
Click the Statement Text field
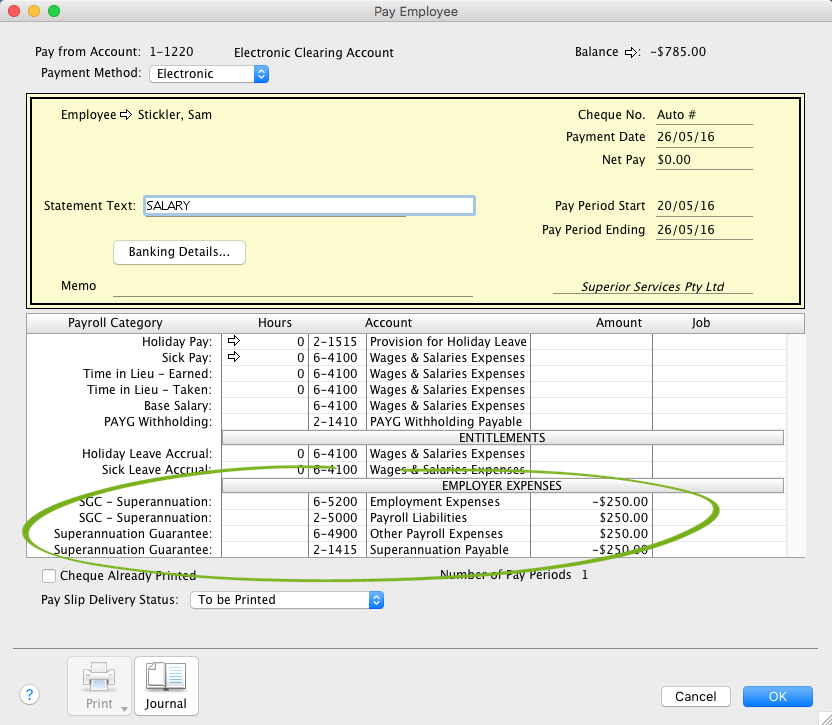309,206
